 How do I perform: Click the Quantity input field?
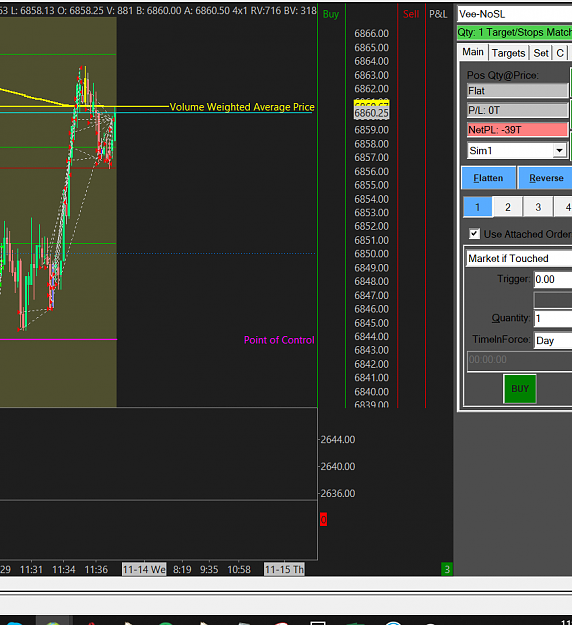[x=553, y=318]
